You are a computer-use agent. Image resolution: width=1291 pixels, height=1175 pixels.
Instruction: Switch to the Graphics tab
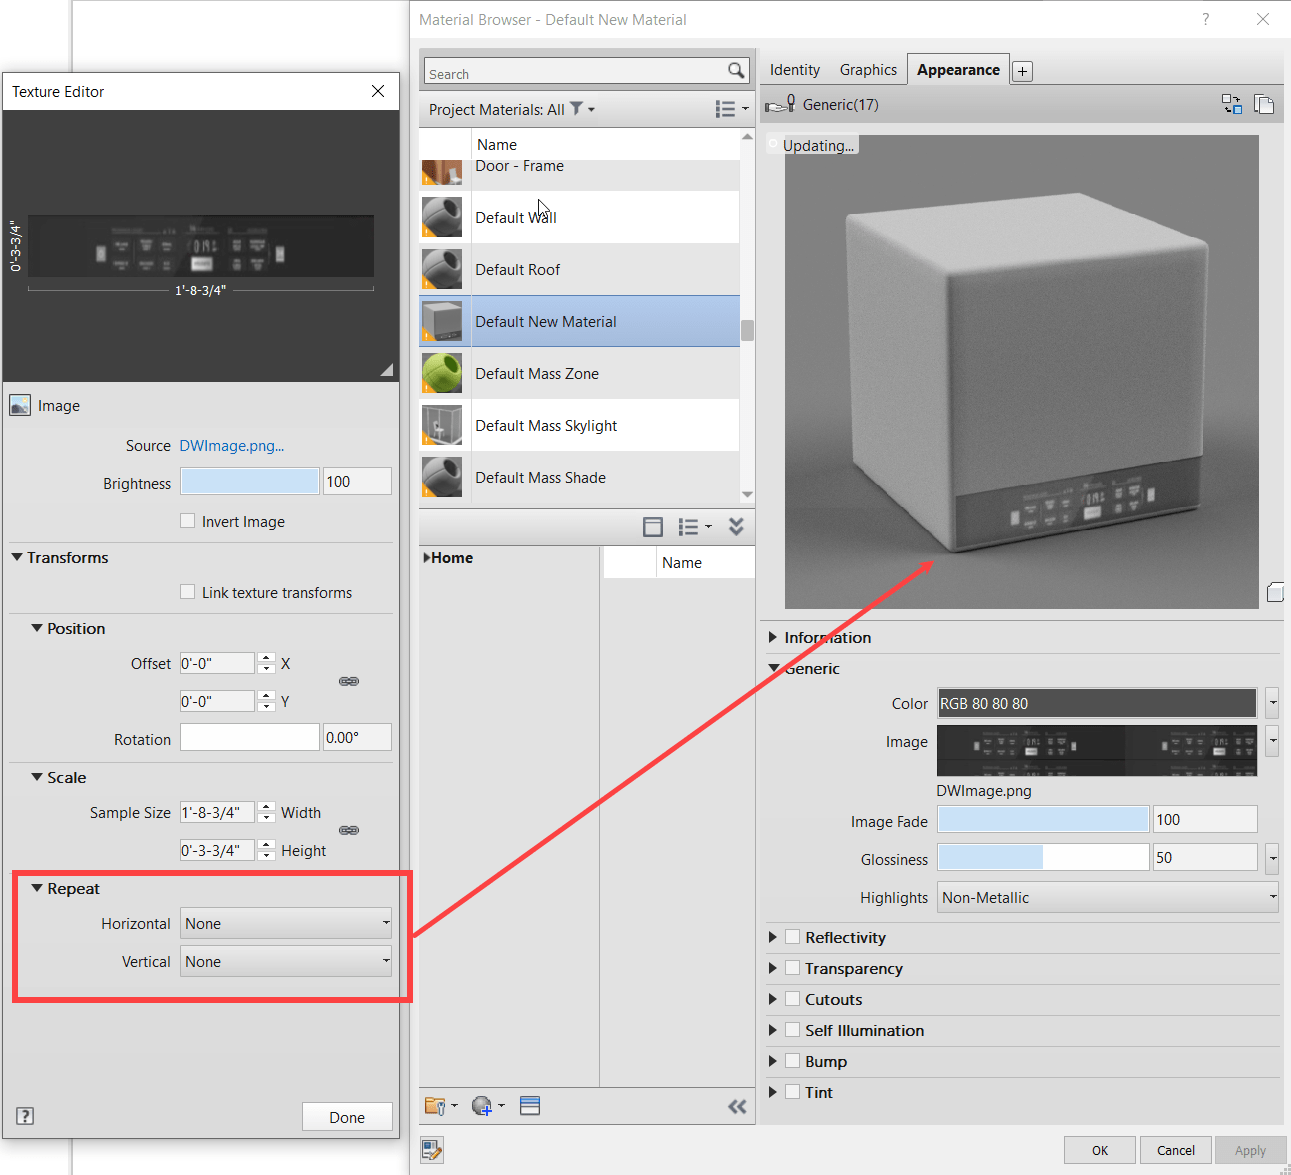[x=868, y=69]
